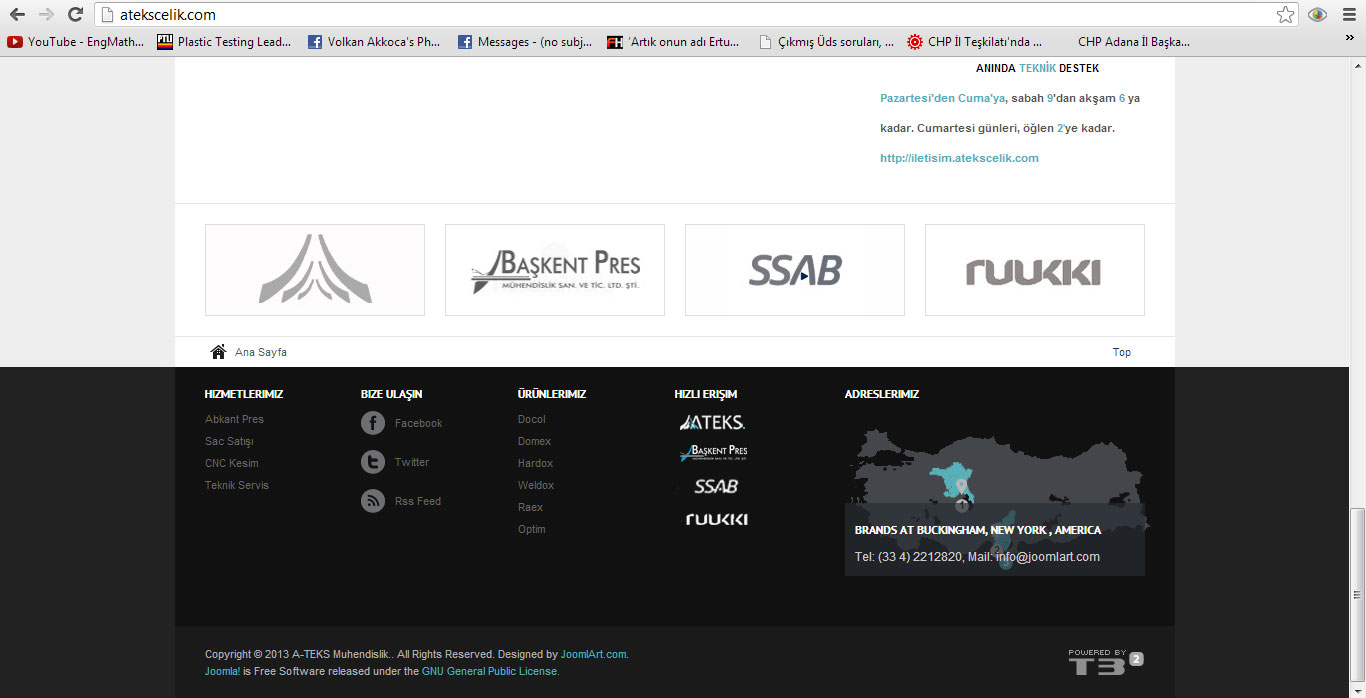Open the YouTube - EngMath bookmark
Screen dimensions: 1366x698
click(x=76, y=42)
